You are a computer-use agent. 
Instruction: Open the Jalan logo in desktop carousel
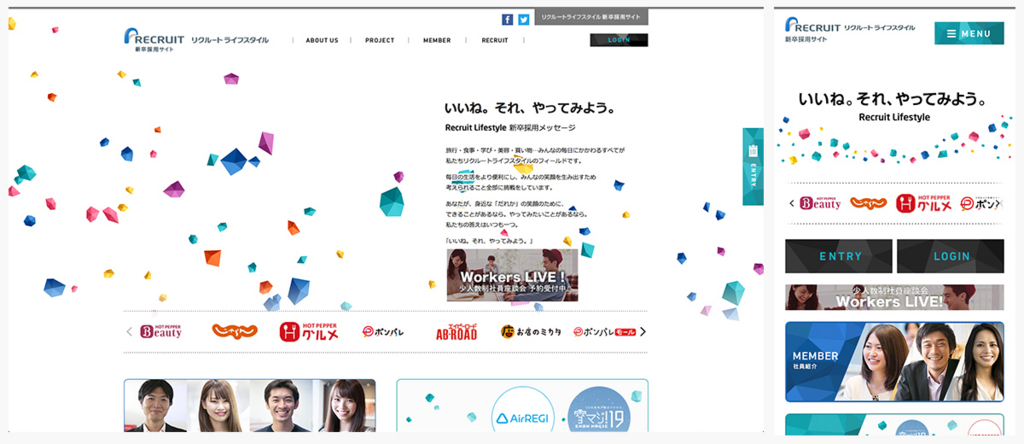coord(234,331)
